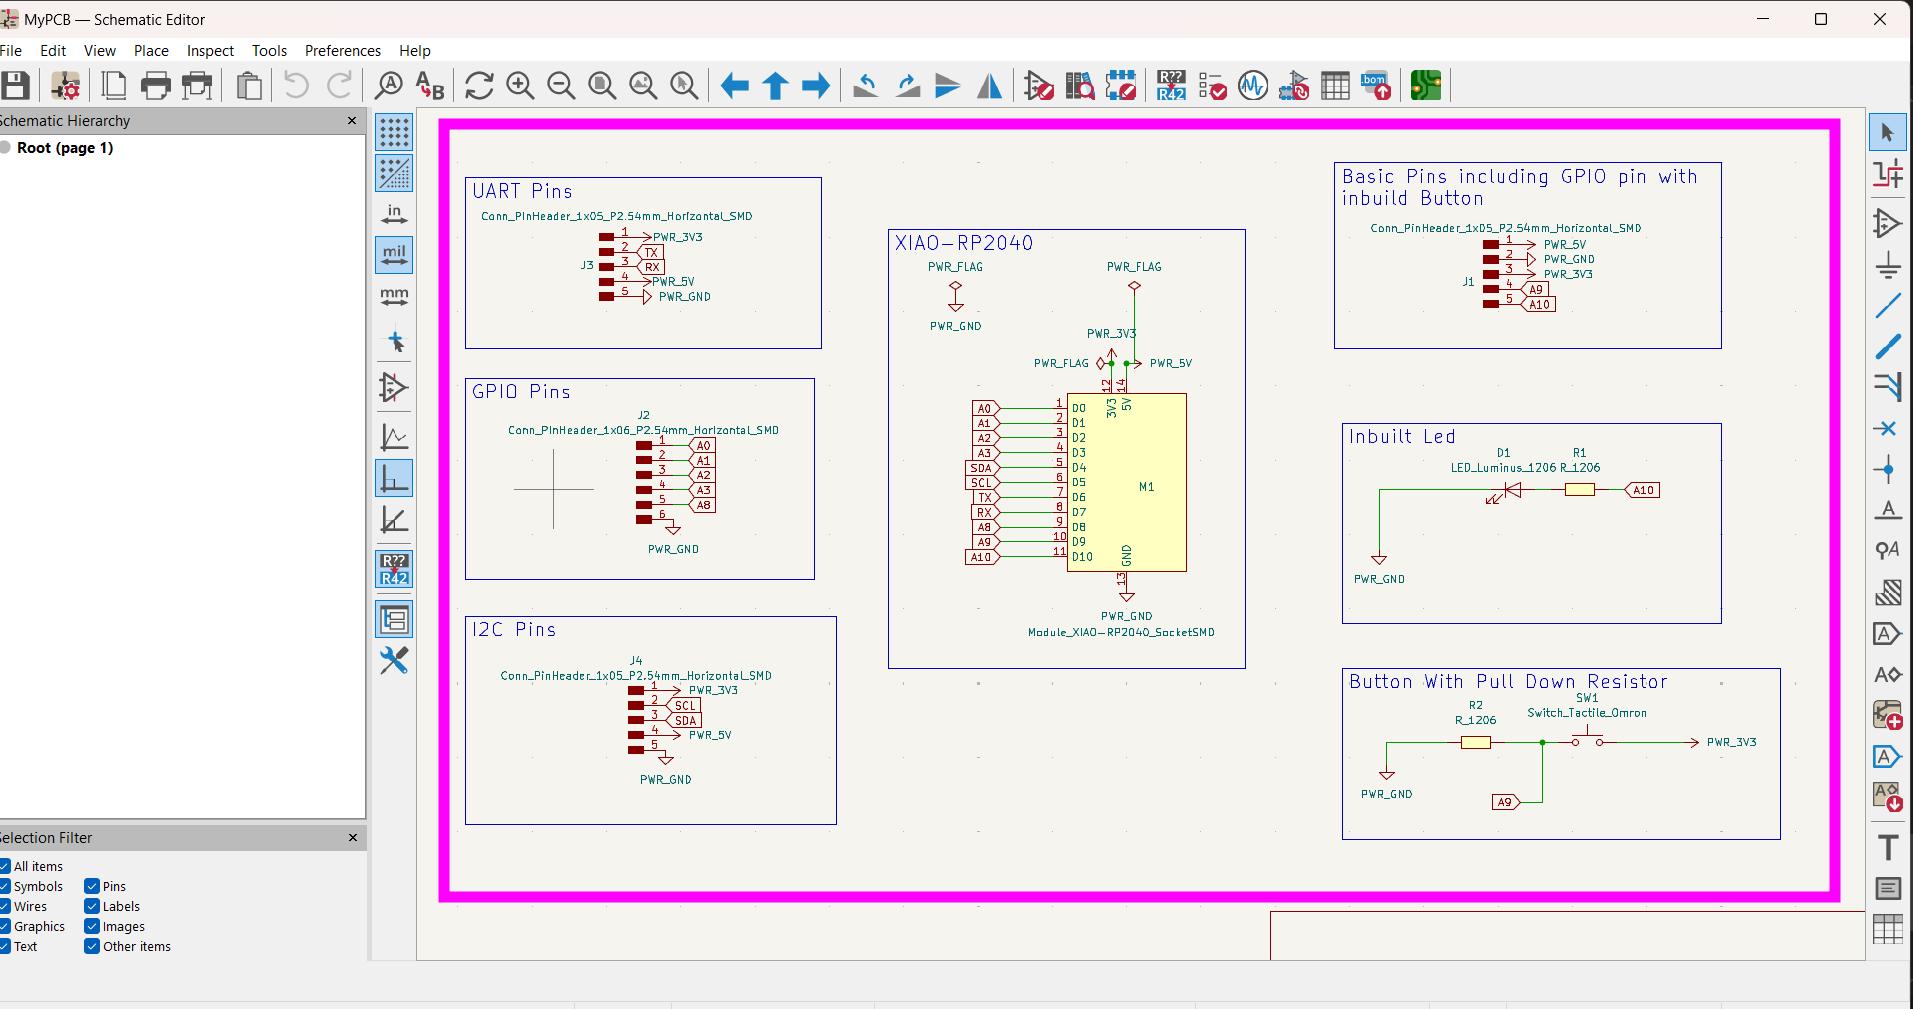This screenshot has width=1913, height=1009.
Task: Open the Place menu
Action: pos(151,51)
